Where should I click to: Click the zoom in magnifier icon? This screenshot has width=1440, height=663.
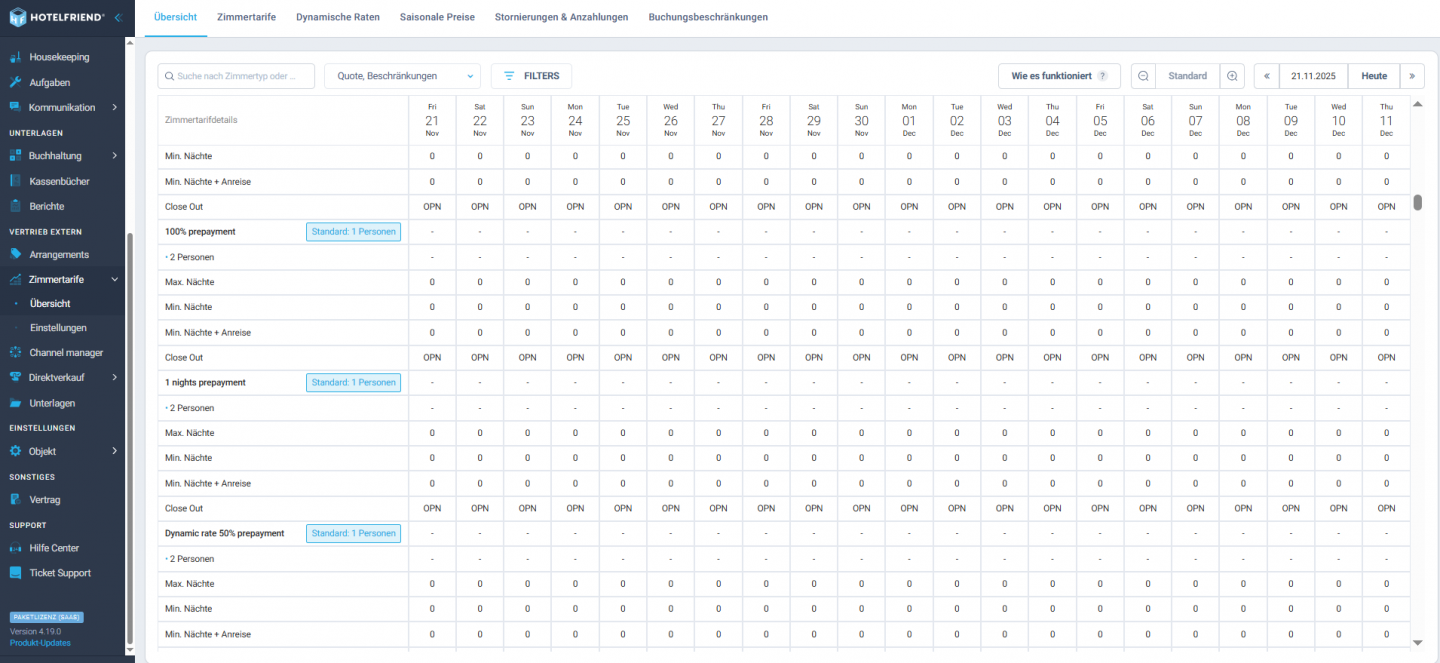click(x=1232, y=76)
